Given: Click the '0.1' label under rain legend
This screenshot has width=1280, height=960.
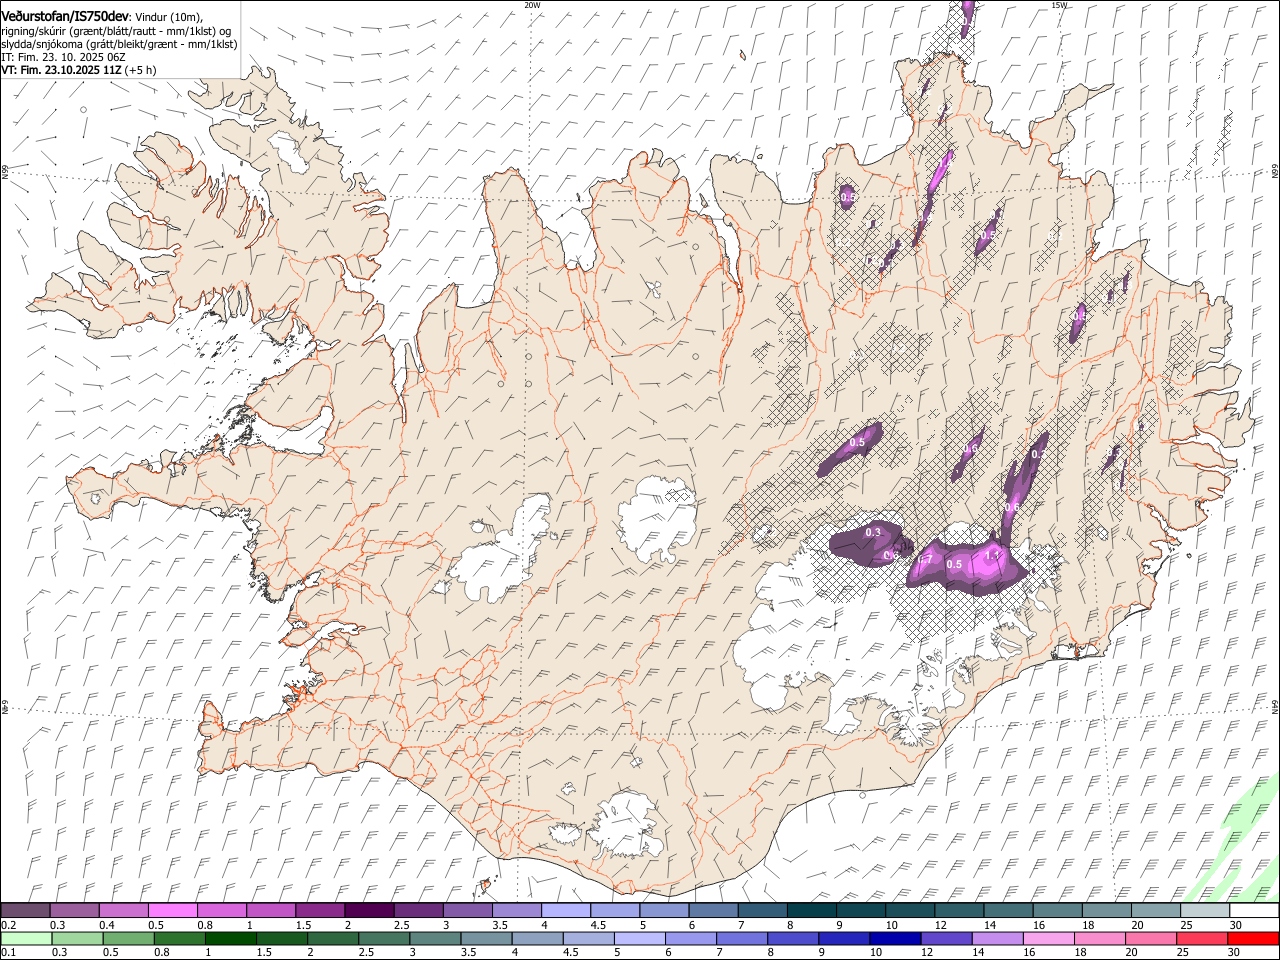Looking at the screenshot, I should pyautogui.click(x=8, y=952).
